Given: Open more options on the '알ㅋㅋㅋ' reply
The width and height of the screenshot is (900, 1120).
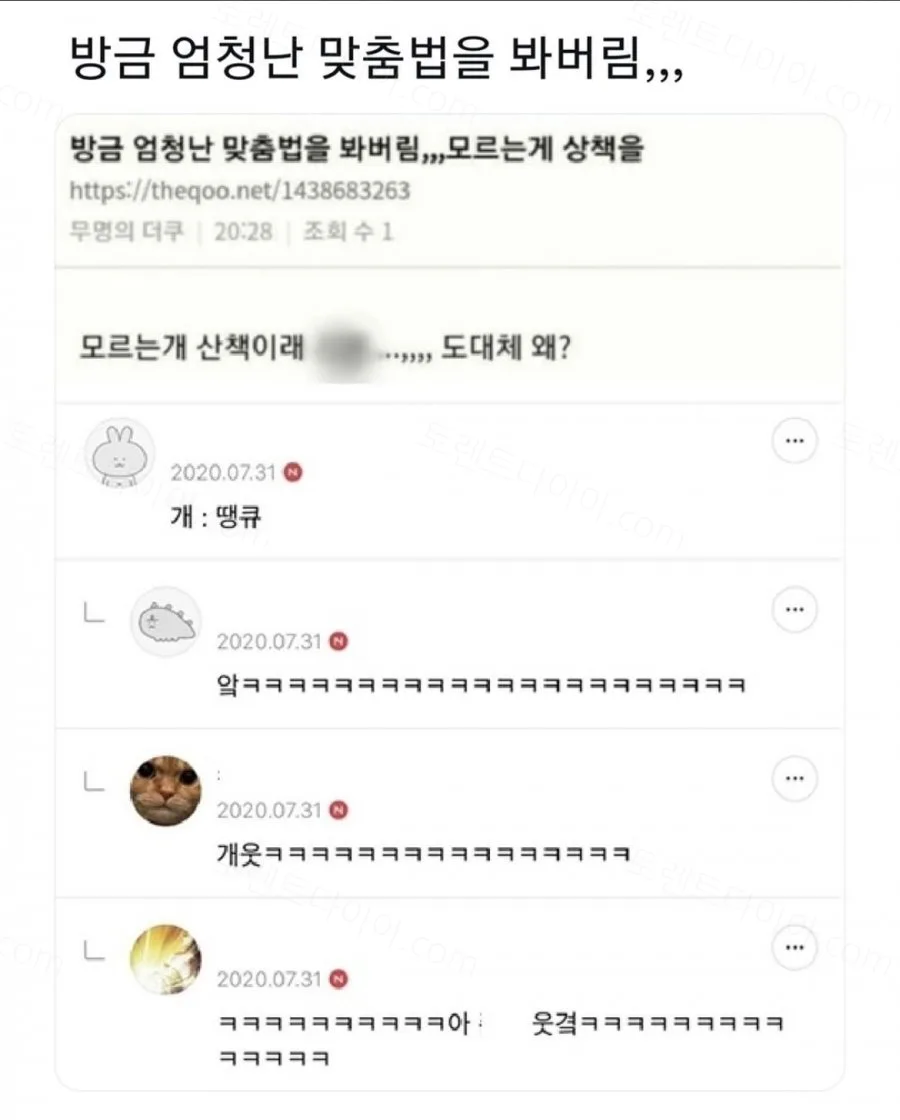Looking at the screenshot, I should click(x=794, y=609).
